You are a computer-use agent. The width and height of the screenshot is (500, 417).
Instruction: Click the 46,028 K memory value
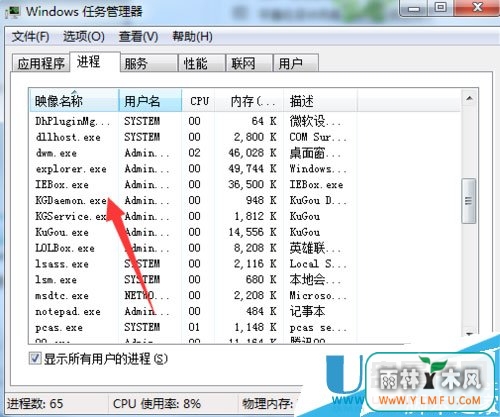click(252, 153)
